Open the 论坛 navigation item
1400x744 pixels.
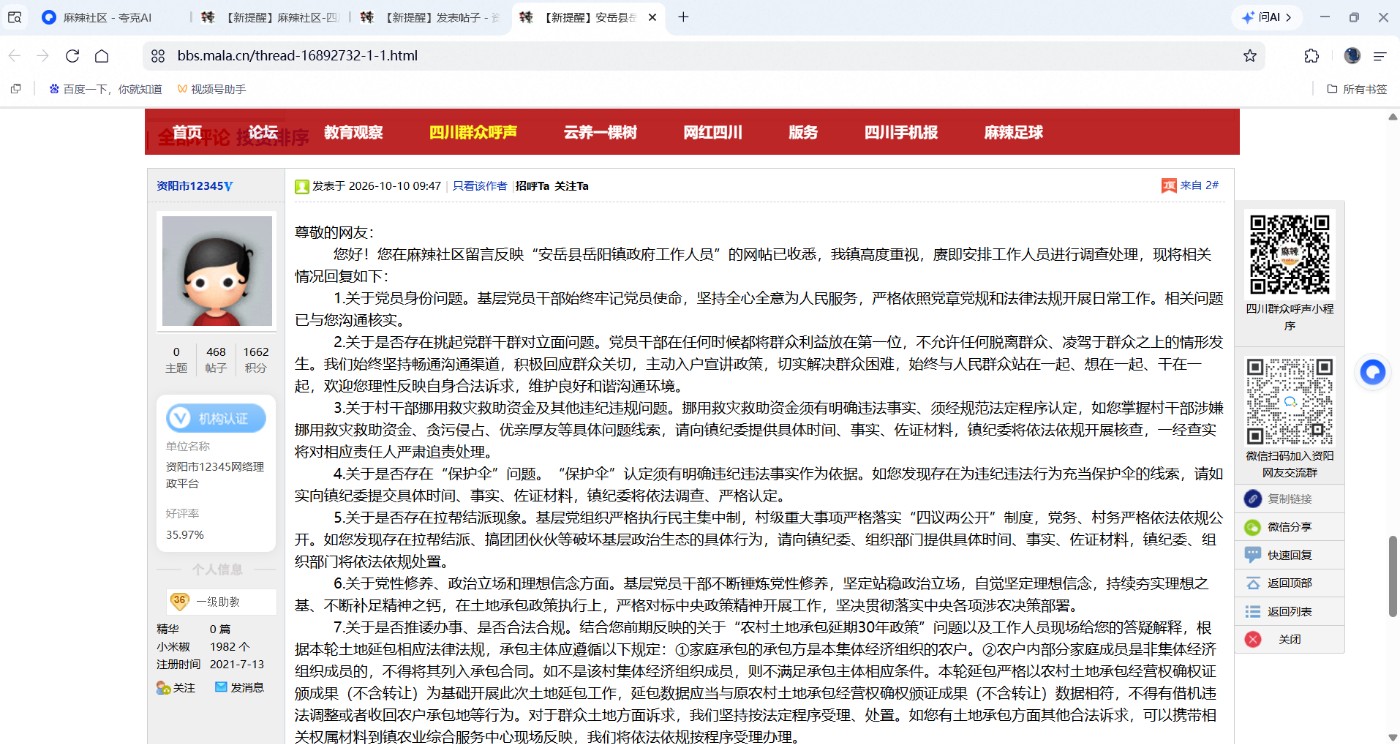pyautogui.click(x=263, y=132)
